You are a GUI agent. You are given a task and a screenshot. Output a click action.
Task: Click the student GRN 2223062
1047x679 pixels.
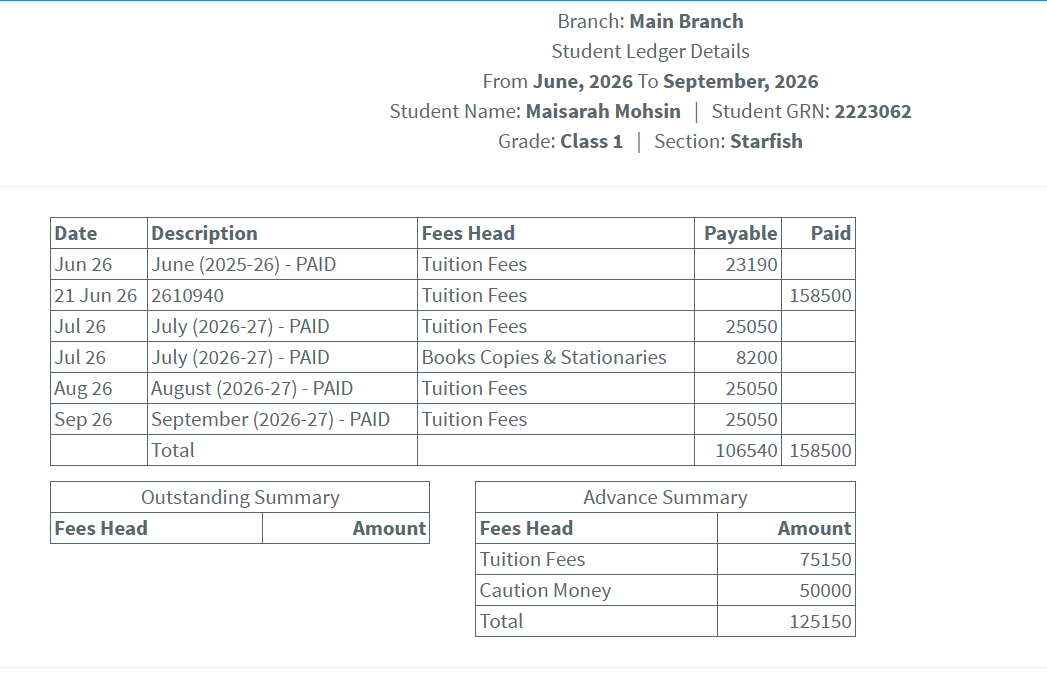(873, 111)
